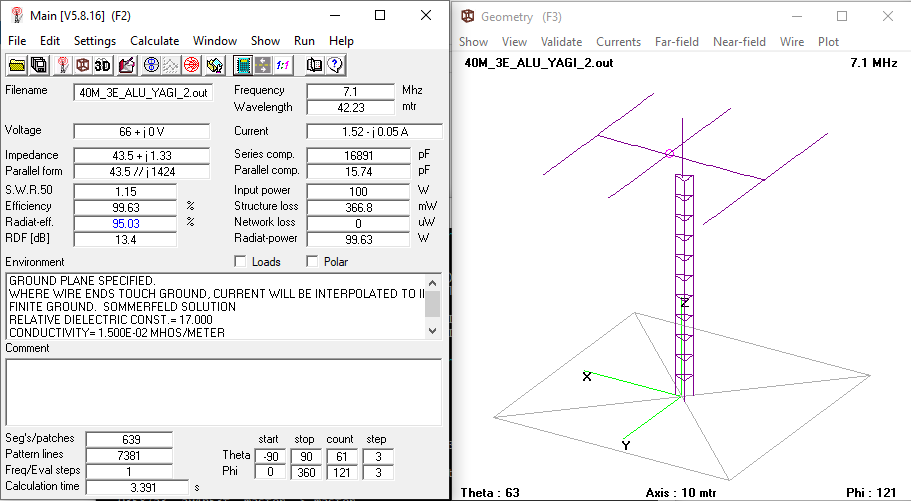Open the Show menu in Geometry window
This screenshot has height=501, width=911.
click(474, 42)
